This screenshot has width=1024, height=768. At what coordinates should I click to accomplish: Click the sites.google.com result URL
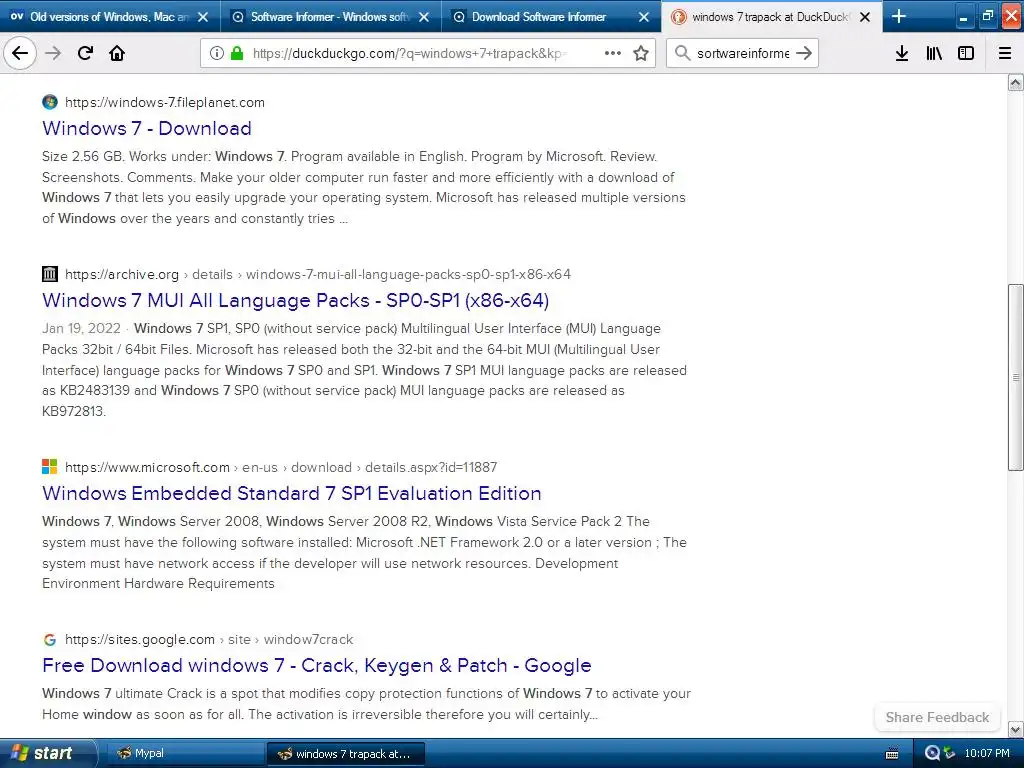(209, 639)
